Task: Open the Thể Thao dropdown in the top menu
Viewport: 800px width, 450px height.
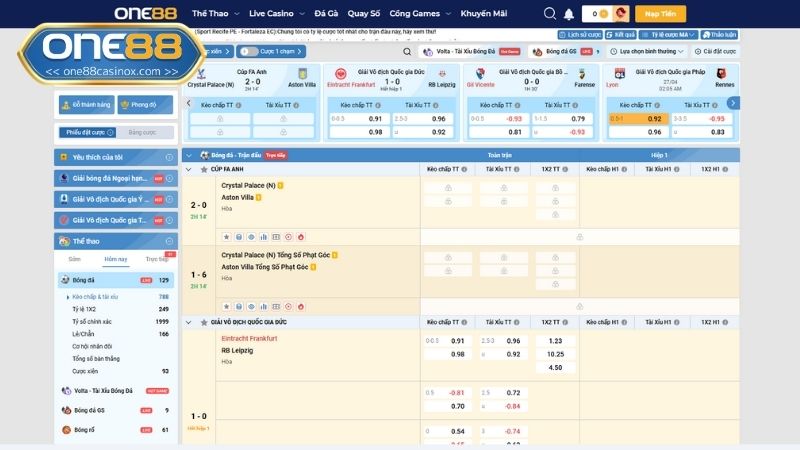Action: [x=215, y=14]
